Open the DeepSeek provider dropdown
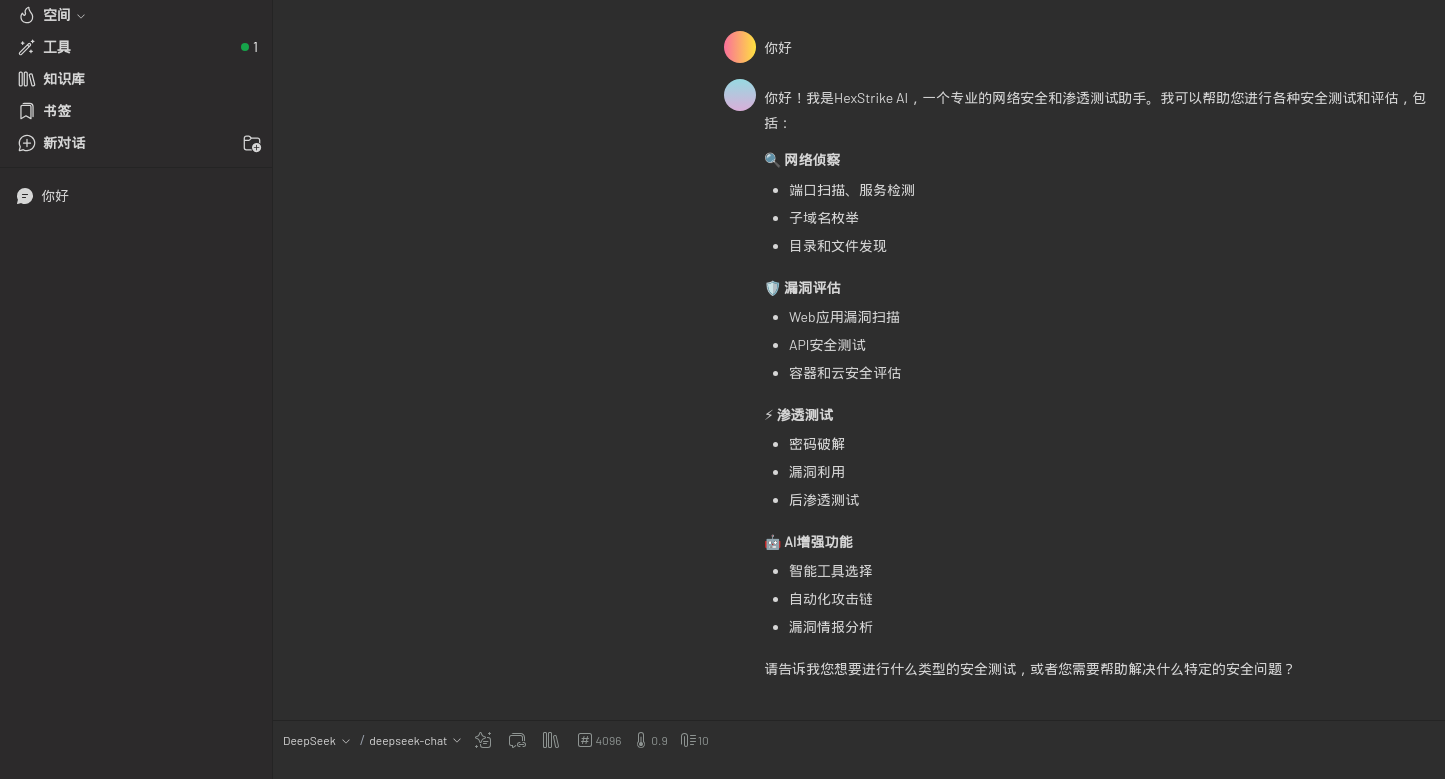1445x779 pixels. (316, 741)
